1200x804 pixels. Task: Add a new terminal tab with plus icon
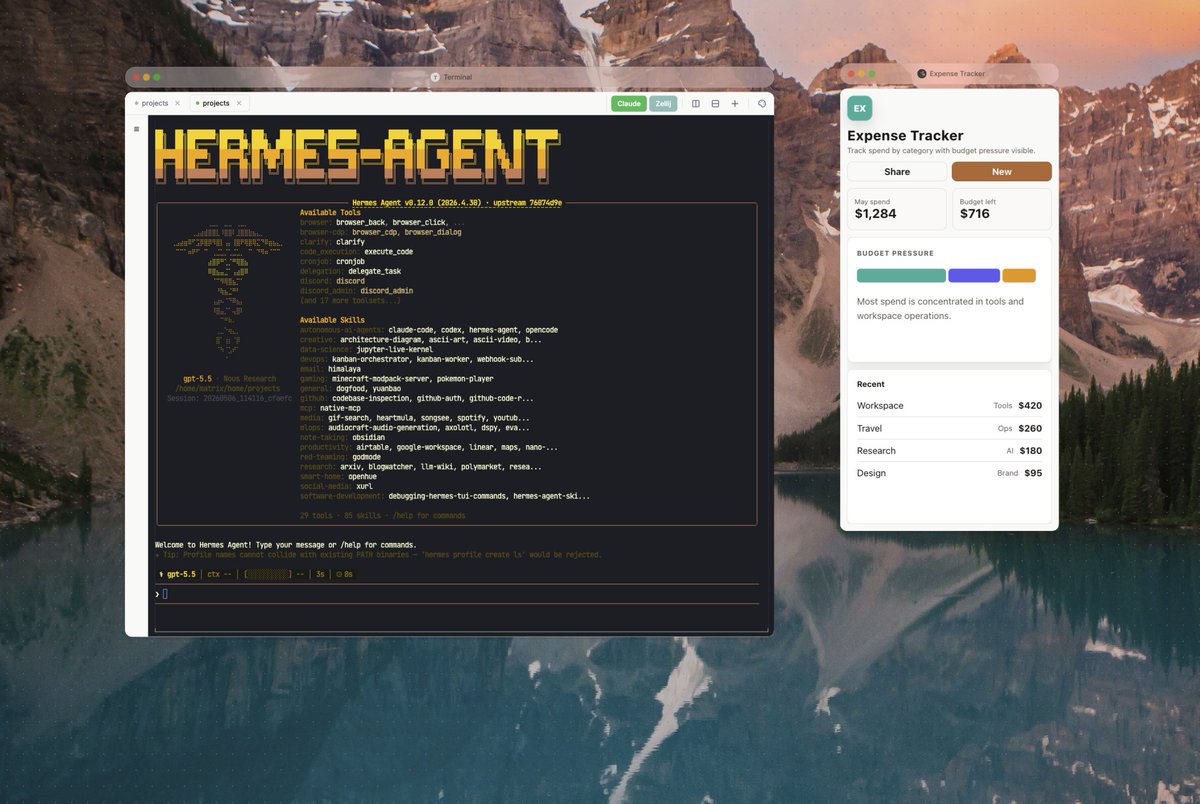click(x=735, y=103)
